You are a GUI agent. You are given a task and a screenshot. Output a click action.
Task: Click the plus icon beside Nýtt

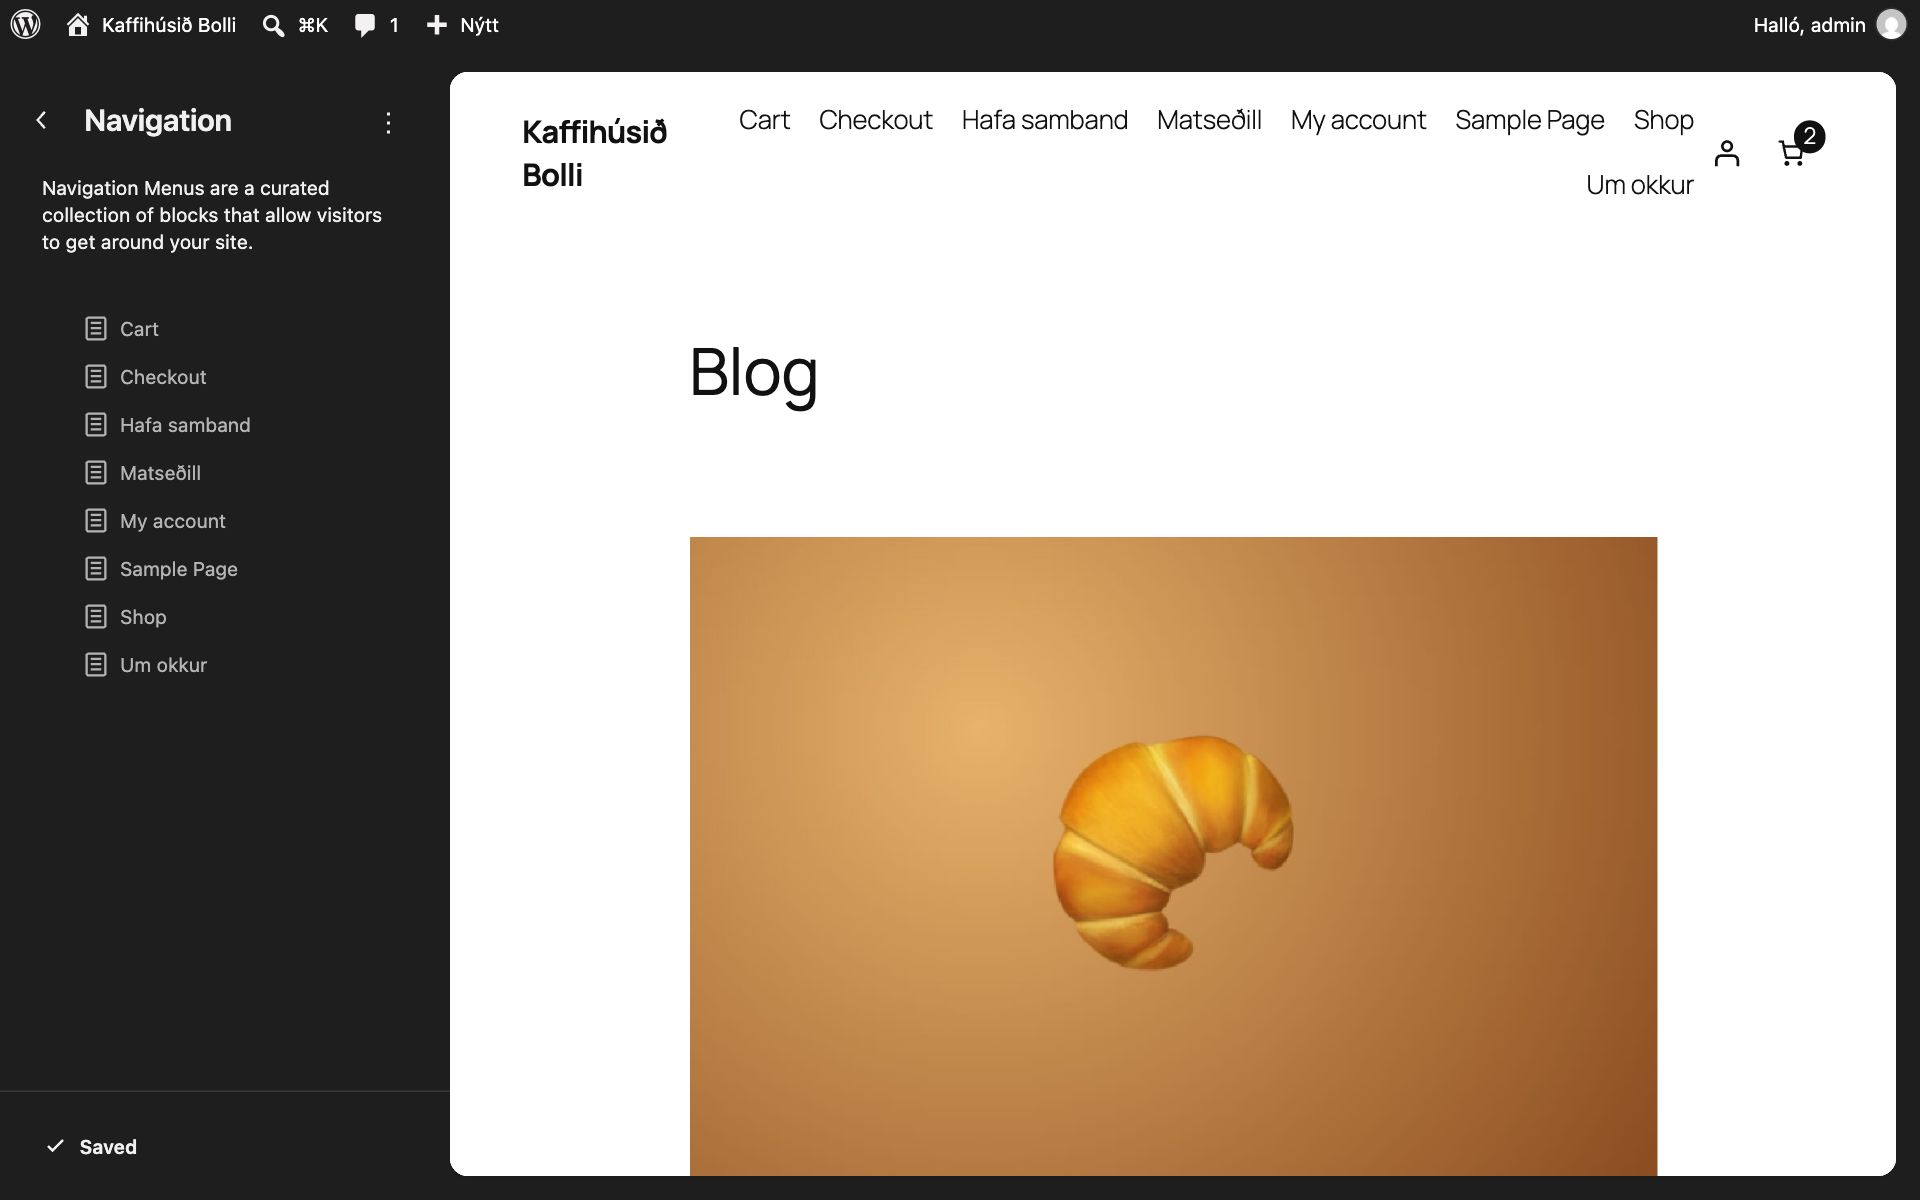[436, 25]
